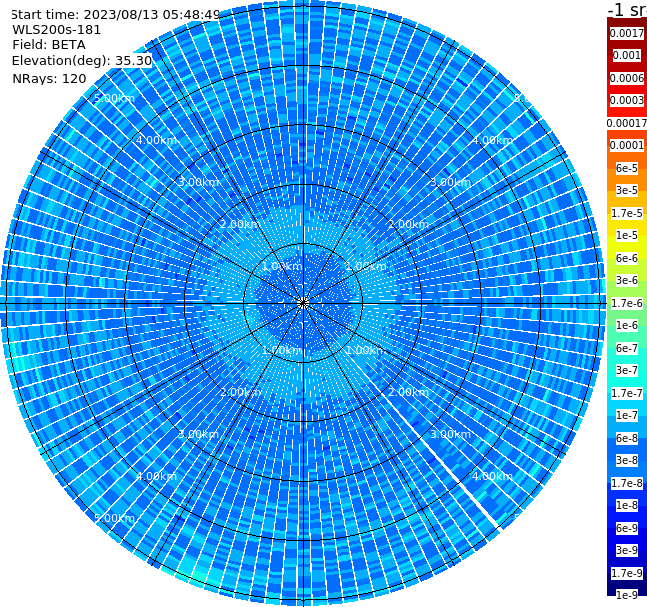647x607 pixels.
Task: Click the 1.7e-7 colorbar value
Action: click(x=627, y=393)
